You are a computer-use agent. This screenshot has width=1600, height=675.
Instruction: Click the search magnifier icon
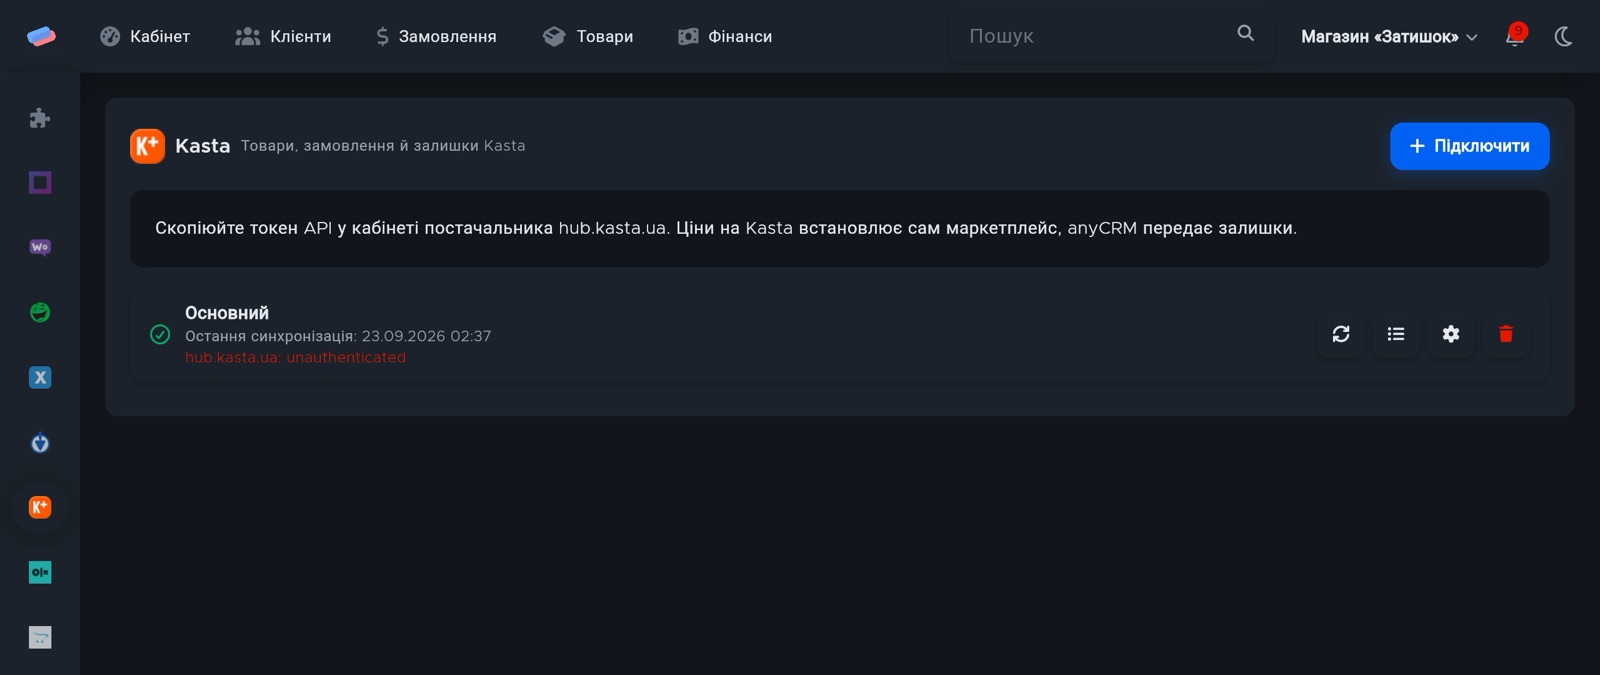(x=1245, y=33)
